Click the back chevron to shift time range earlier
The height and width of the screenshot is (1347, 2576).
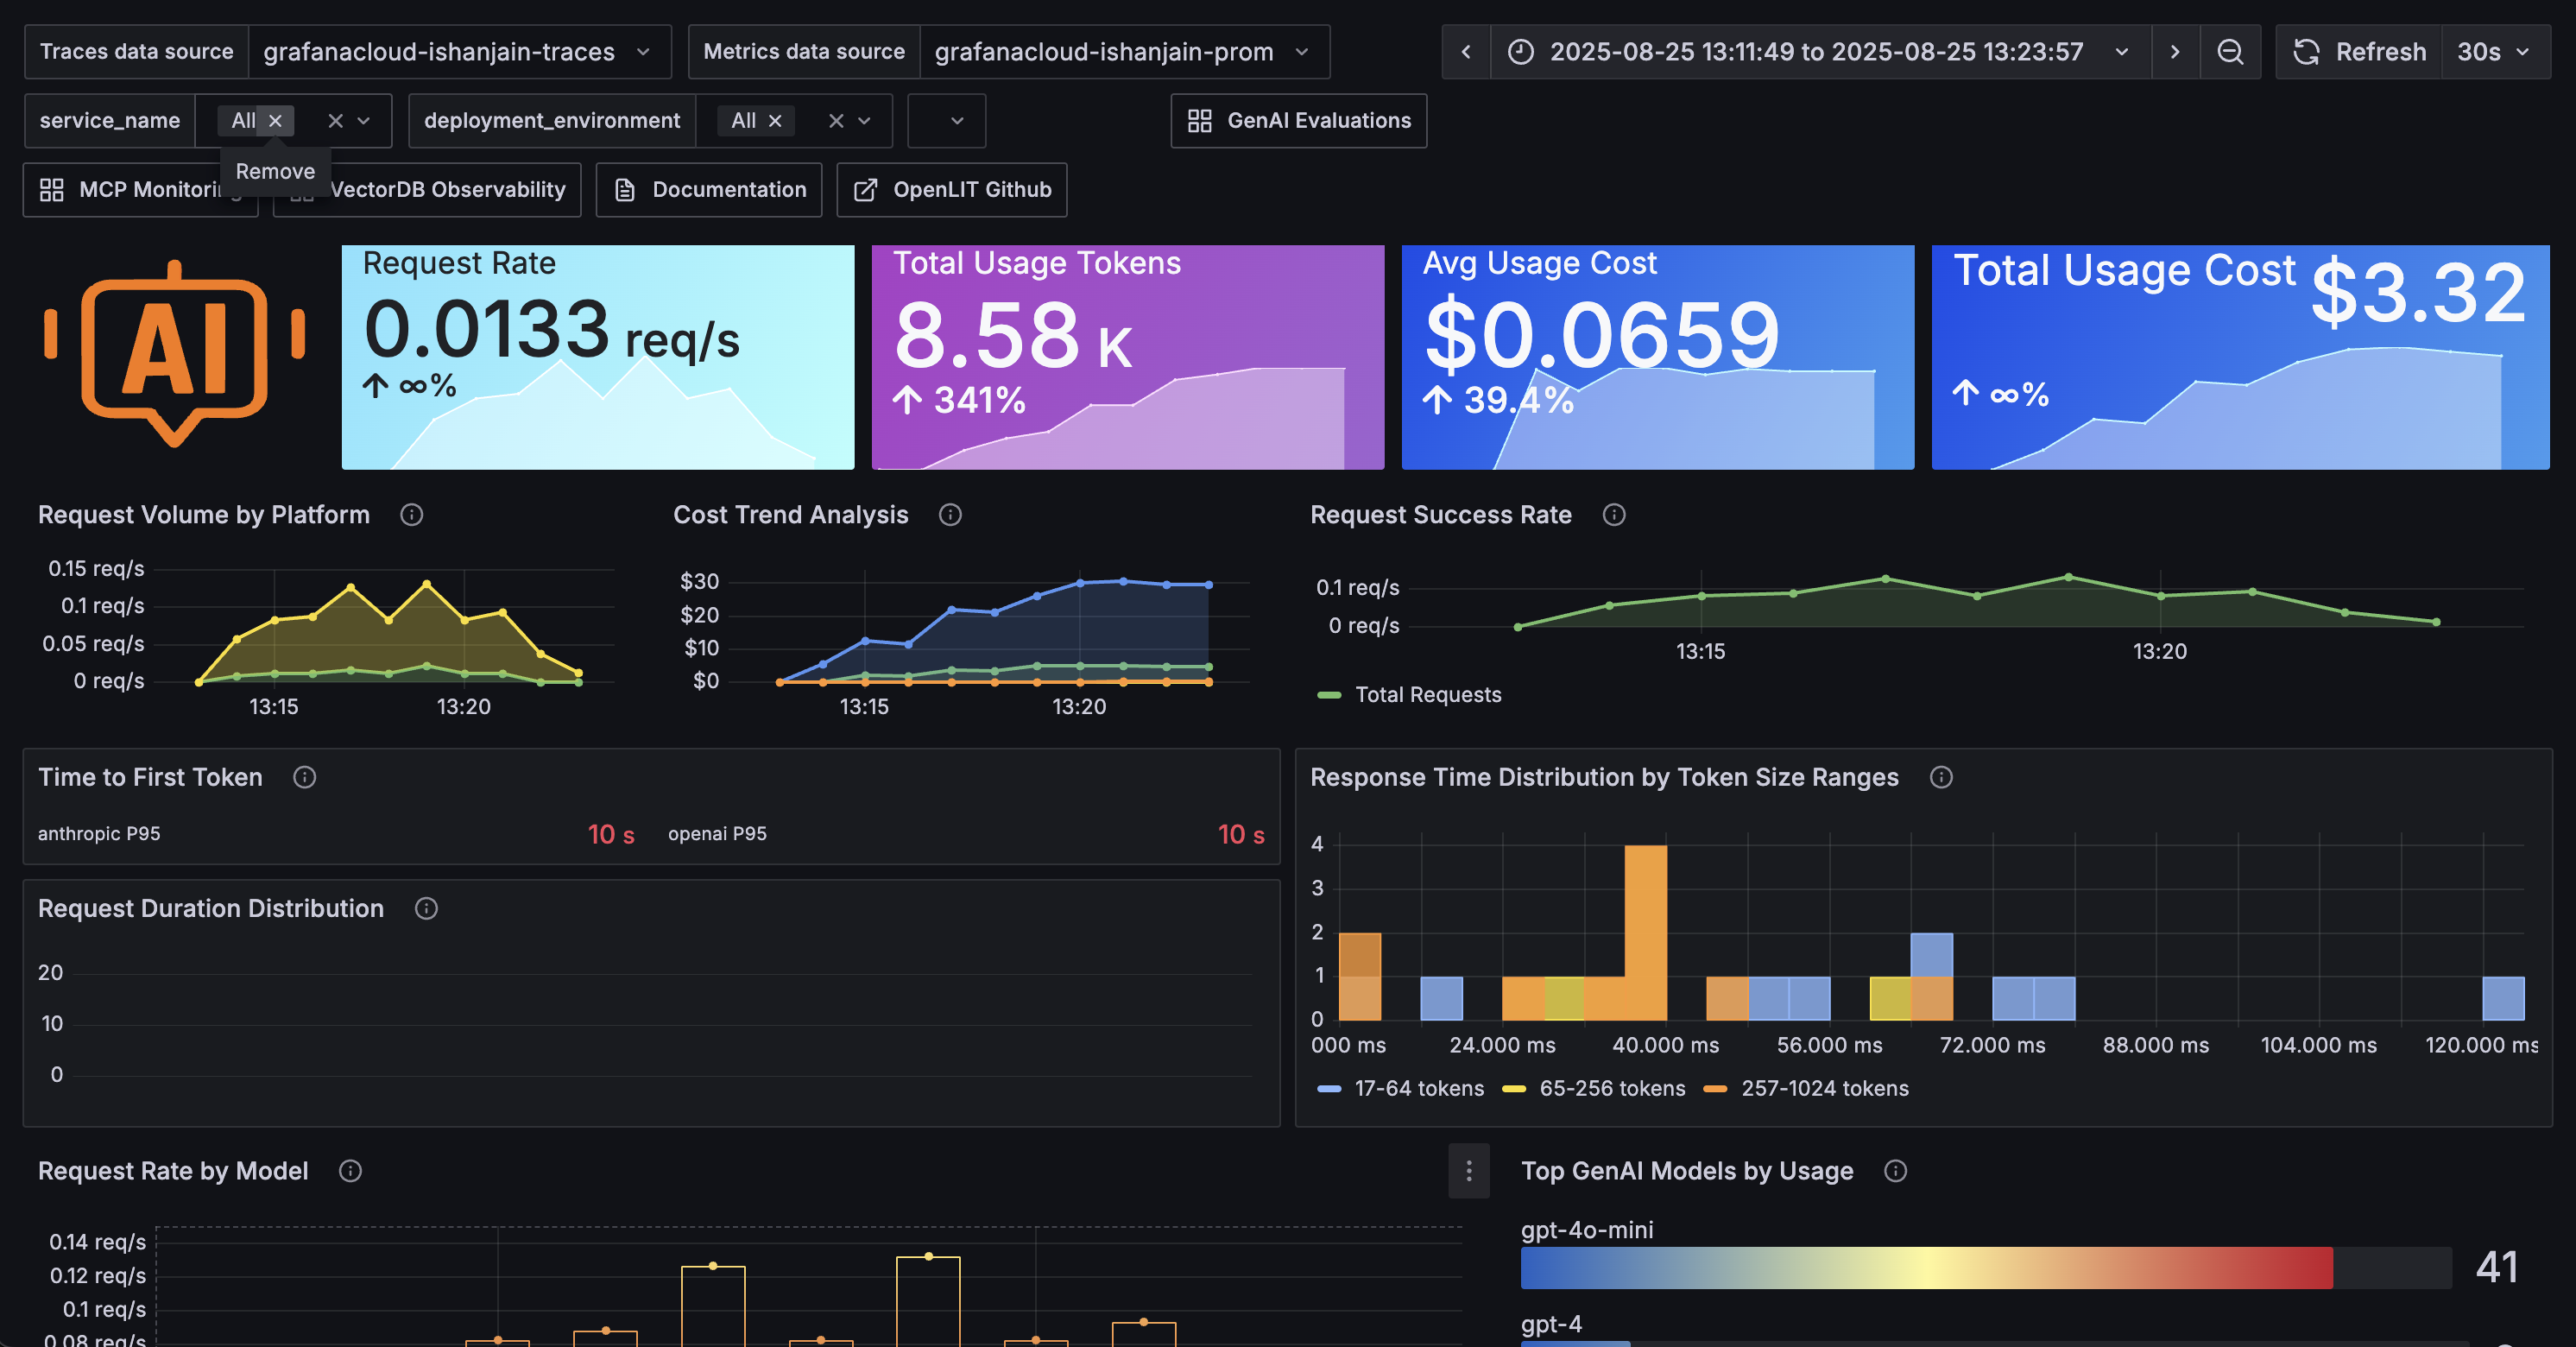[x=1465, y=51]
